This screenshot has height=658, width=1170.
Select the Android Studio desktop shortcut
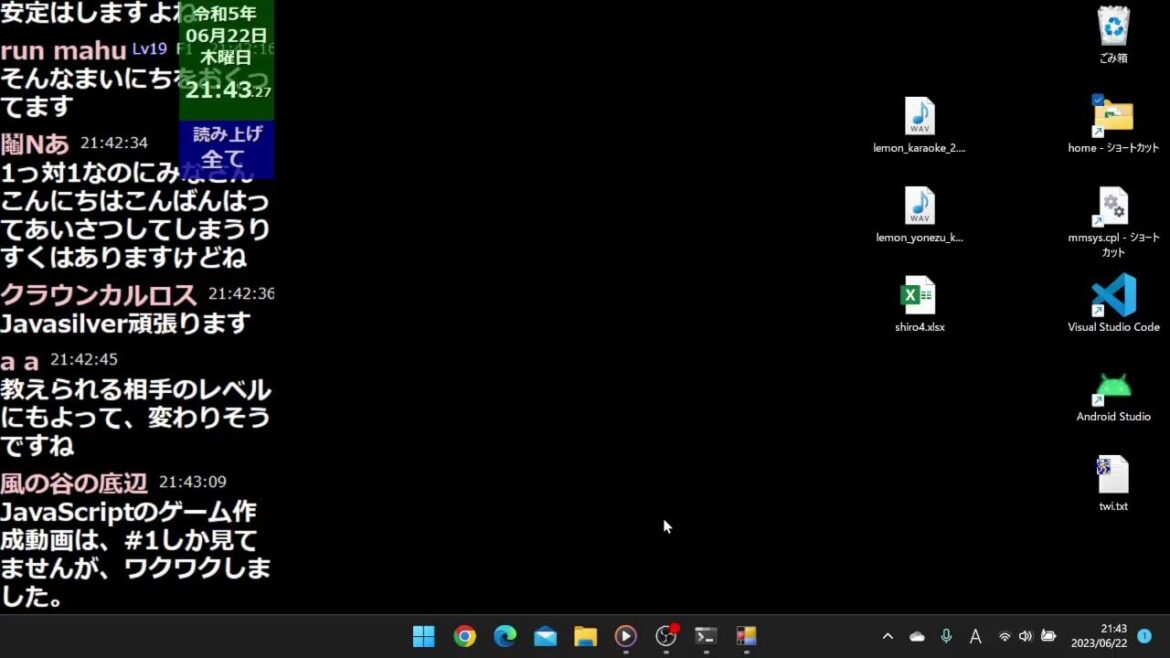tap(1113, 386)
